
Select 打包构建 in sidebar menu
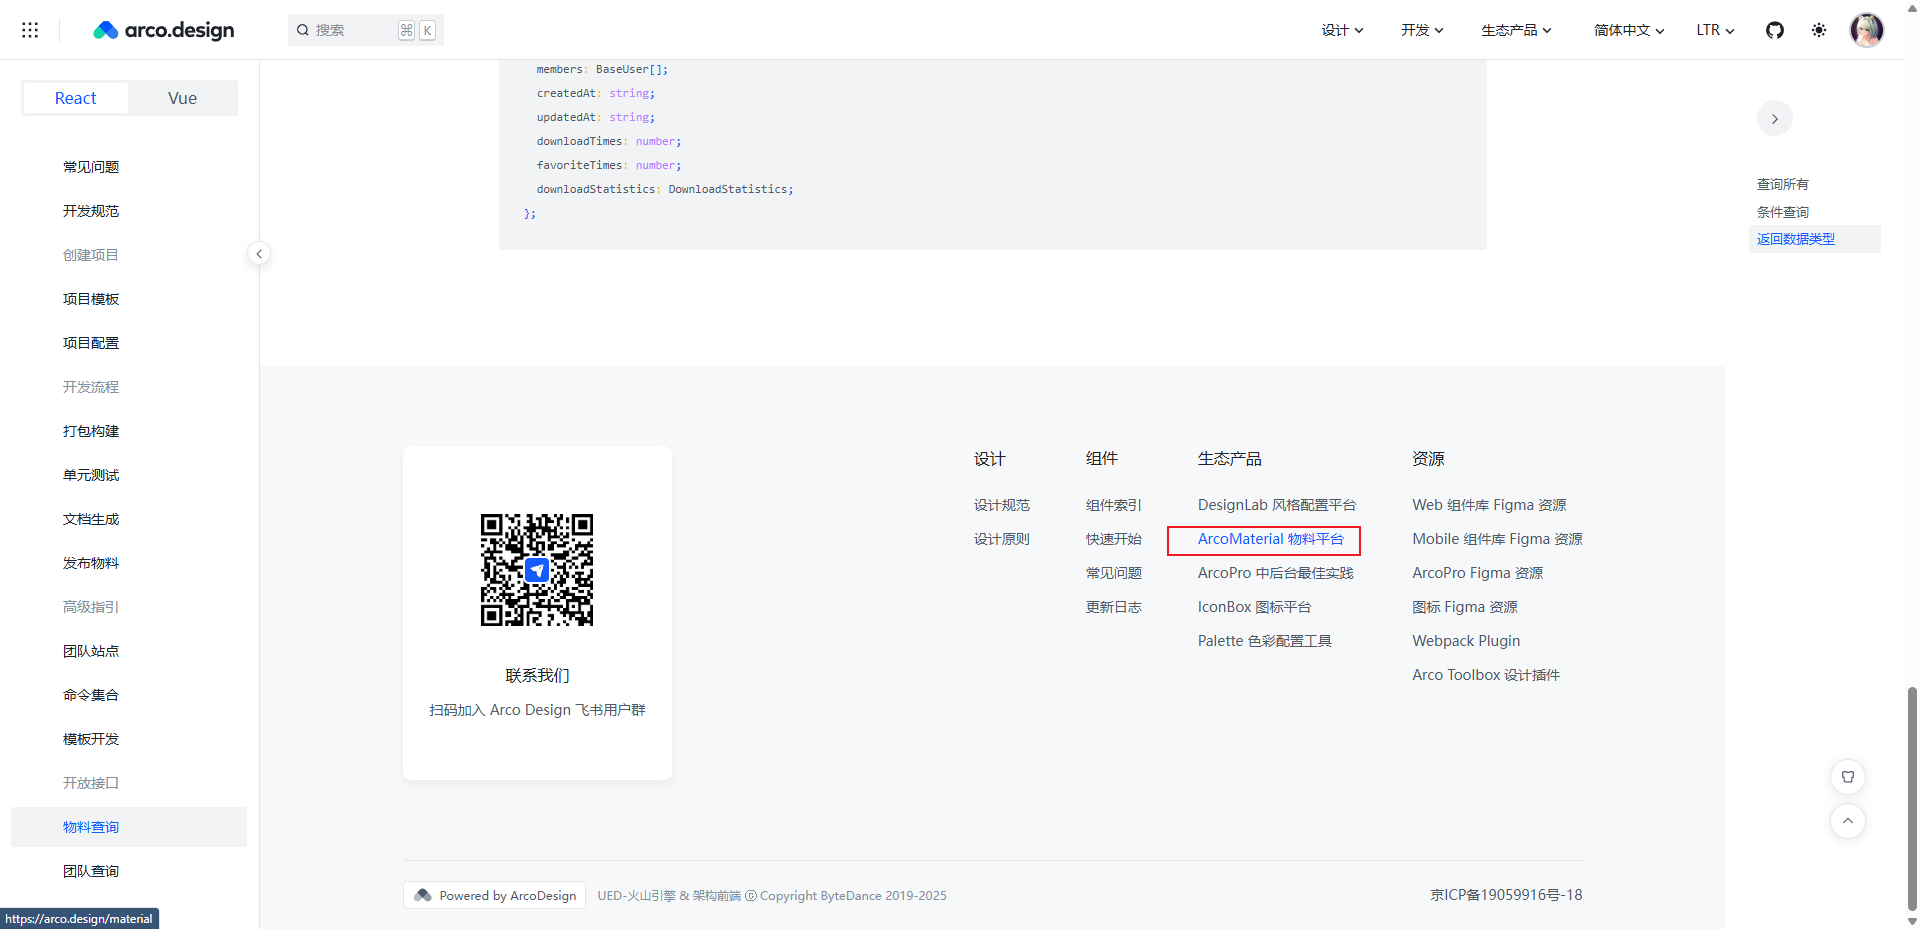pos(91,431)
